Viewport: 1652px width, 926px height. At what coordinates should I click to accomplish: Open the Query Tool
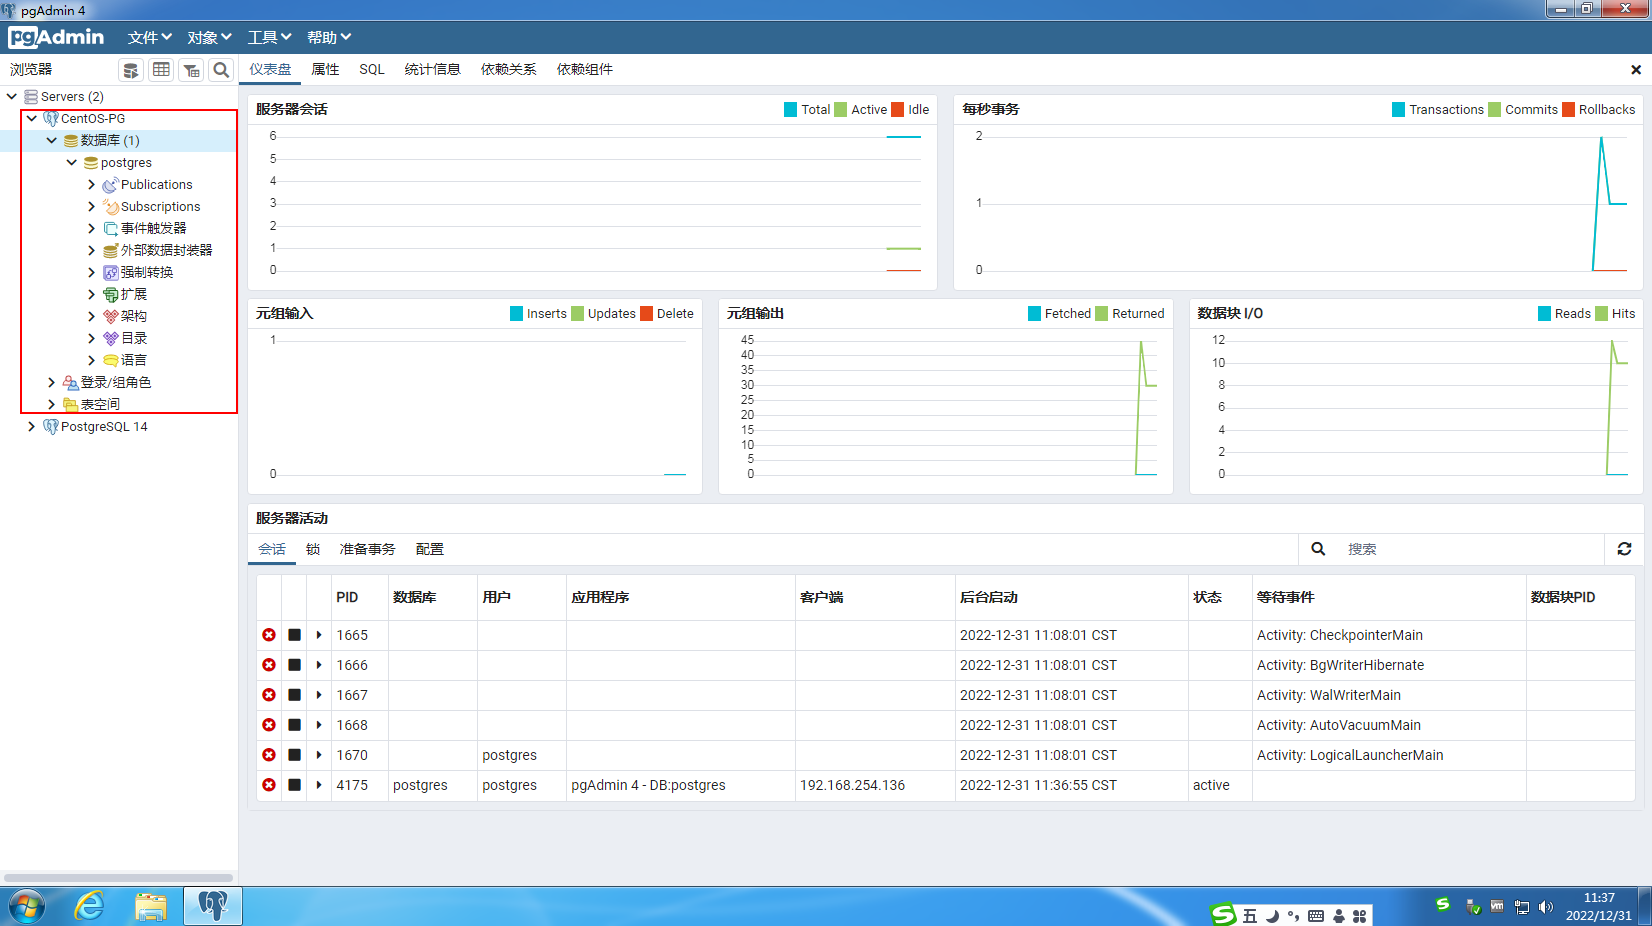(131, 70)
